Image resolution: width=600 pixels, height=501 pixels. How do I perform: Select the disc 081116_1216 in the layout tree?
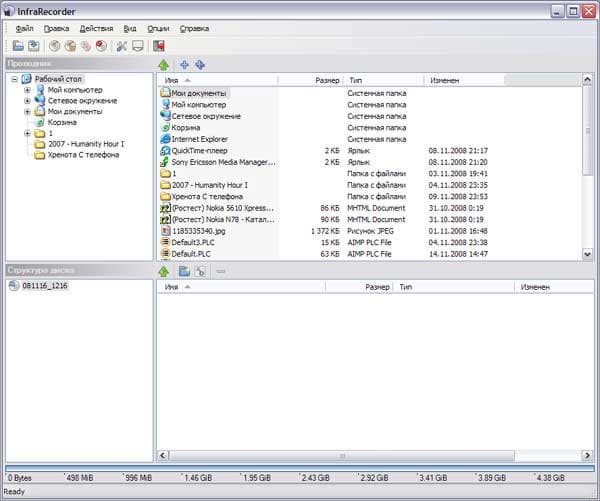[x=45, y=286]
